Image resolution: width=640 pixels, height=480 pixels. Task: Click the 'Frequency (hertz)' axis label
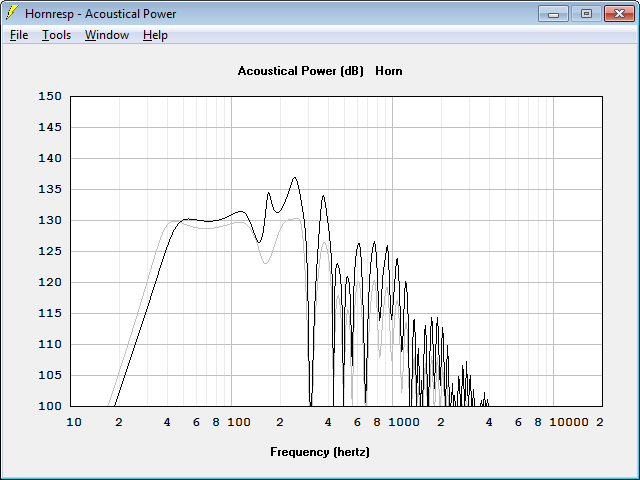(320, 452)
